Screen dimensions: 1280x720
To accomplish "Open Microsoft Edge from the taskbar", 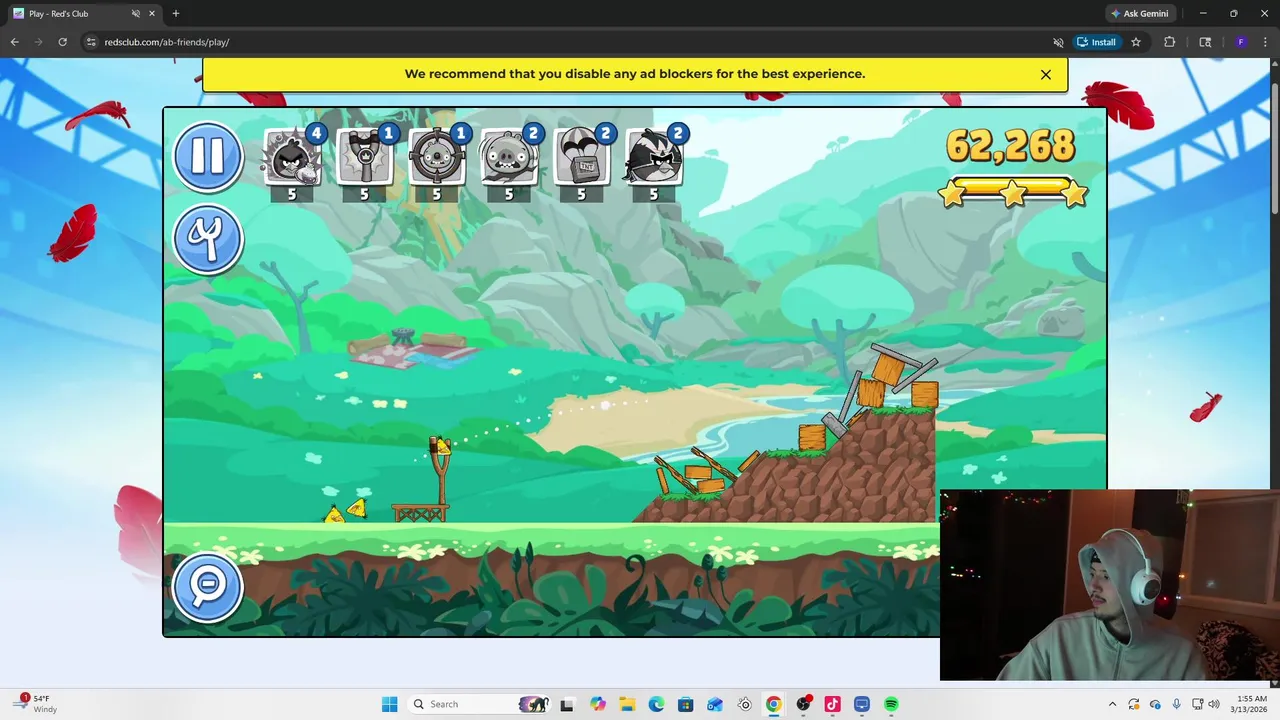I will tap(656, 704).
